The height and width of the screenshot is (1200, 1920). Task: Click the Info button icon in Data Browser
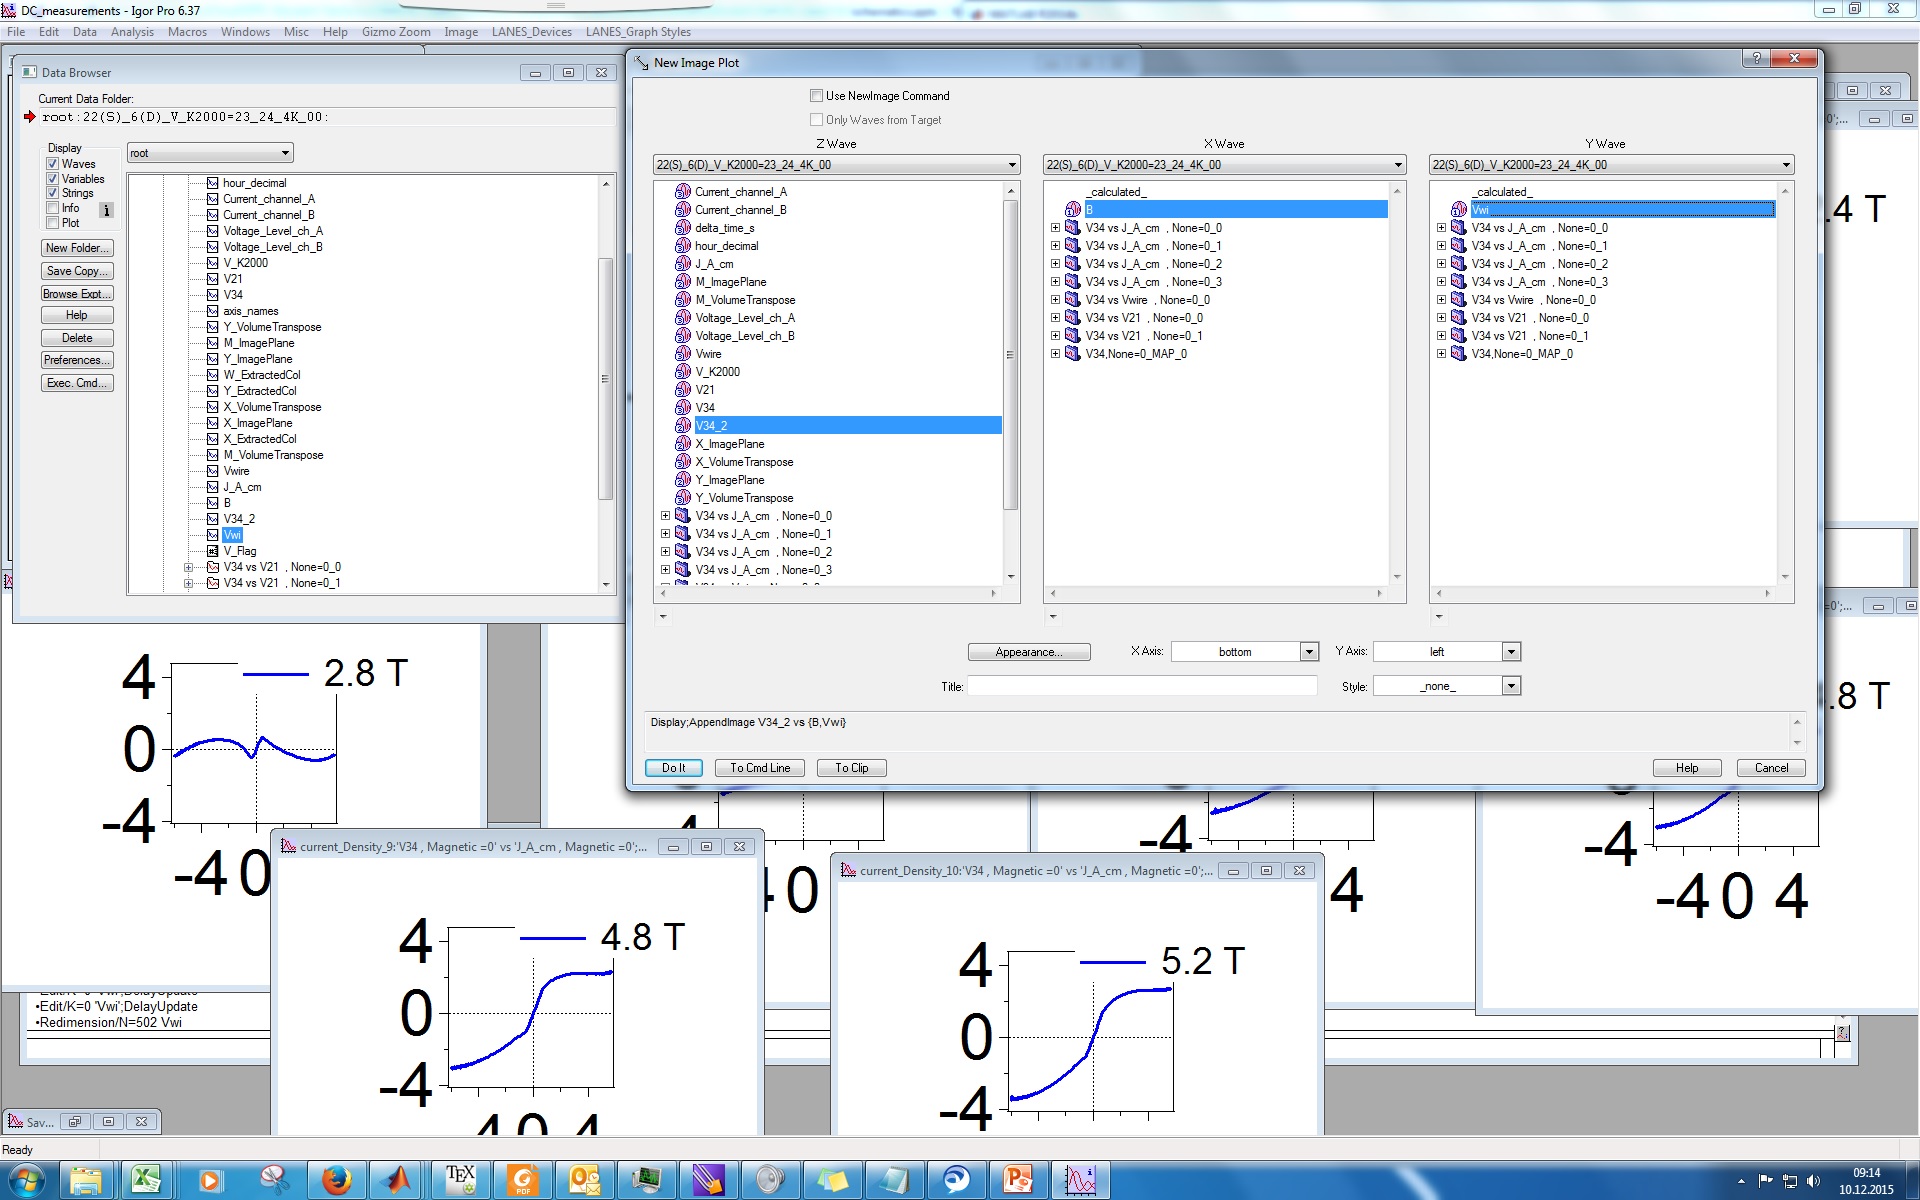[x=108, y=210]
